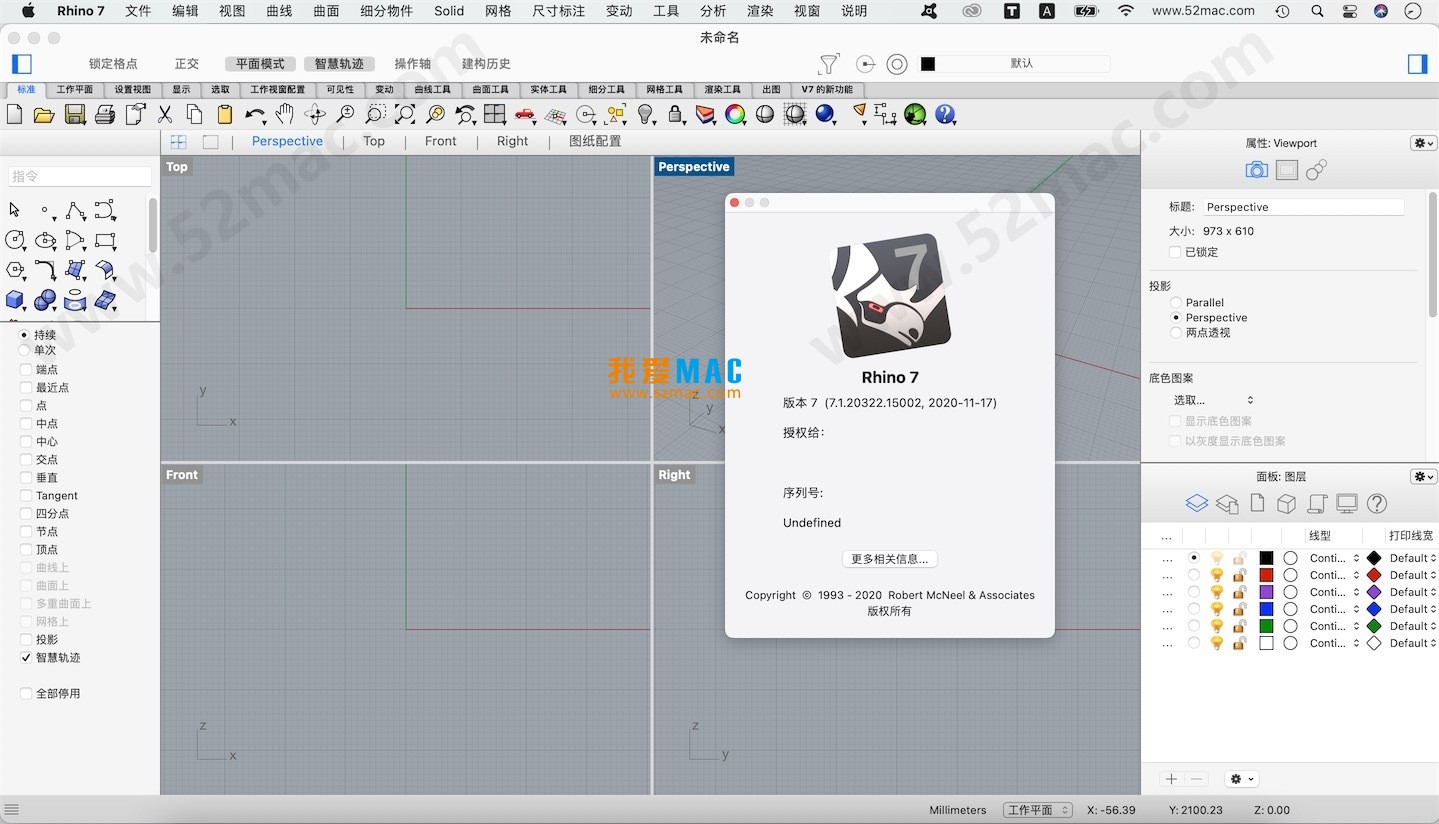Click the Pan view hand icon

(284, 115)
